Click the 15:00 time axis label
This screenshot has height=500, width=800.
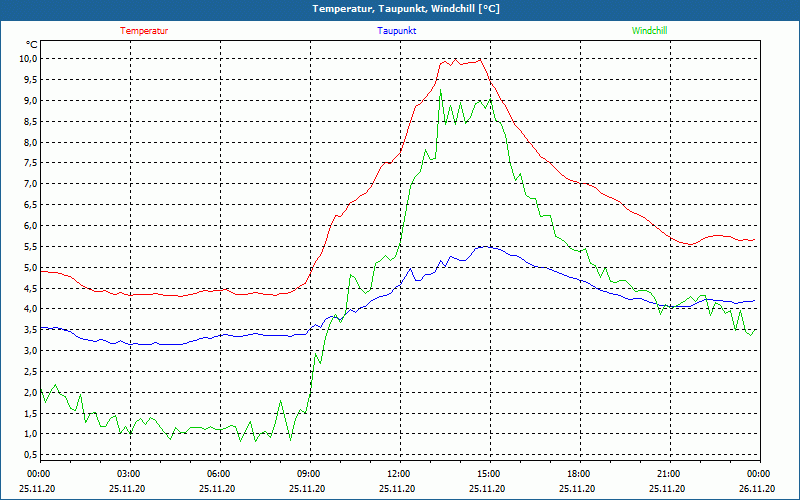490,474
